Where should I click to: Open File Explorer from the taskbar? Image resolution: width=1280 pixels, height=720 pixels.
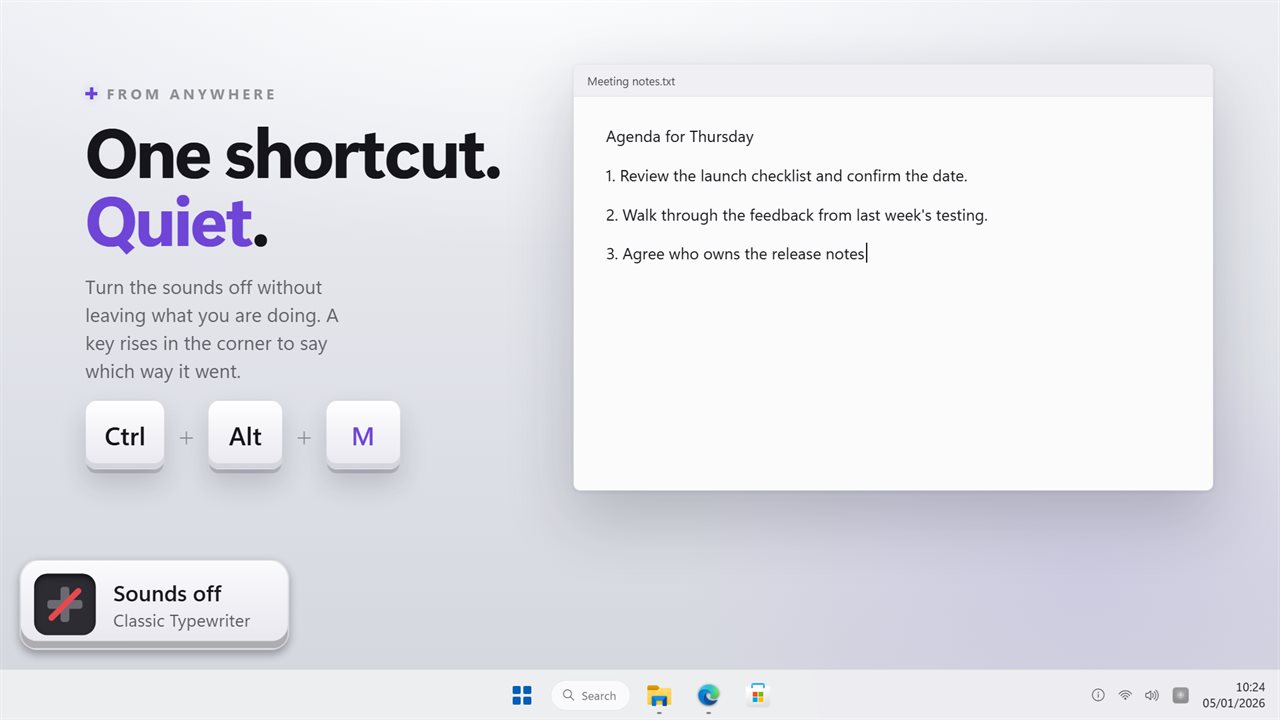(x=659, y=695)
